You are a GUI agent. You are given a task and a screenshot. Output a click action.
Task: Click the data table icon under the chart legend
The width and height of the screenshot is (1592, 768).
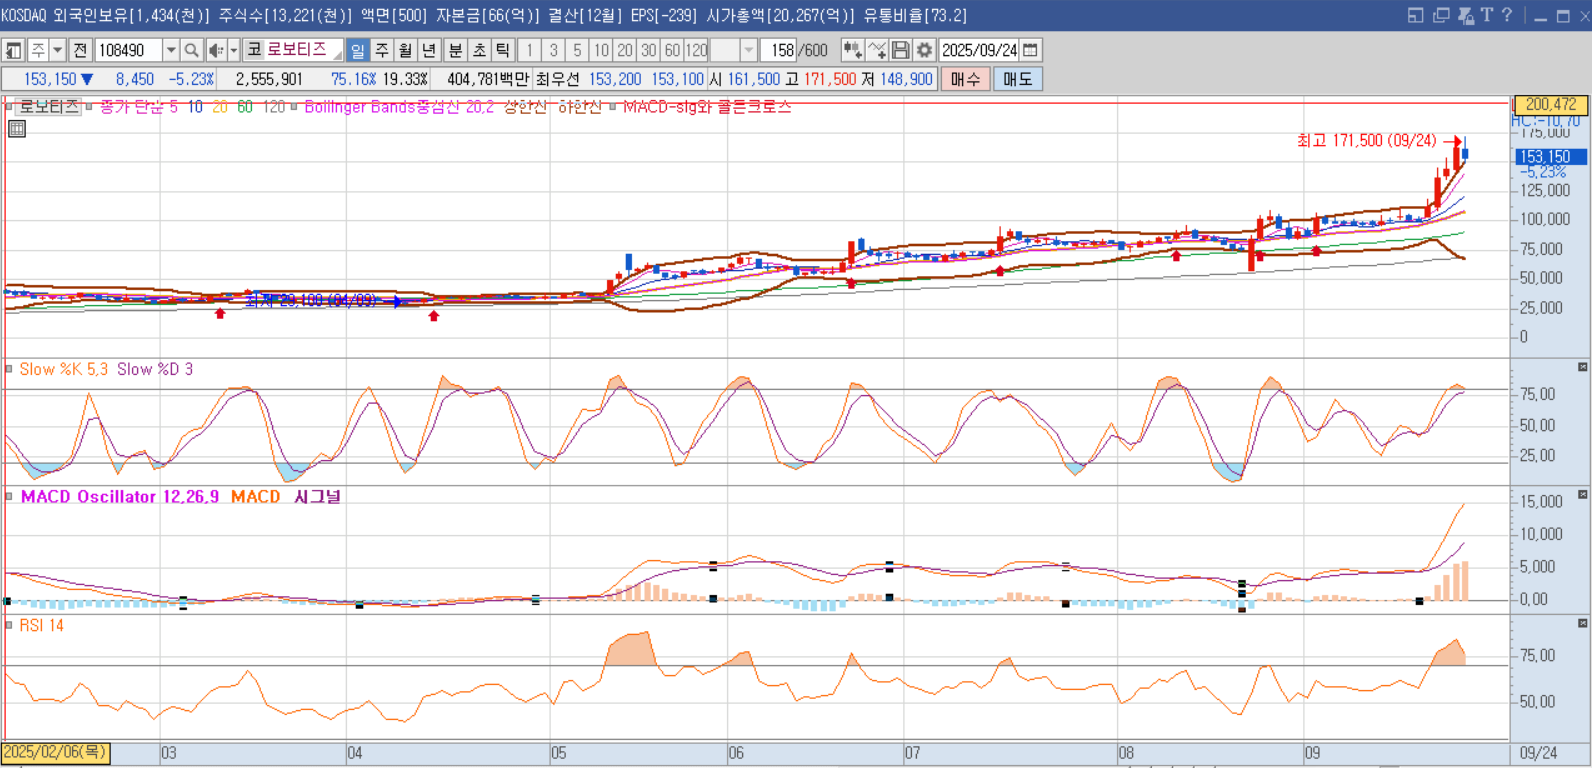(16, 128)
